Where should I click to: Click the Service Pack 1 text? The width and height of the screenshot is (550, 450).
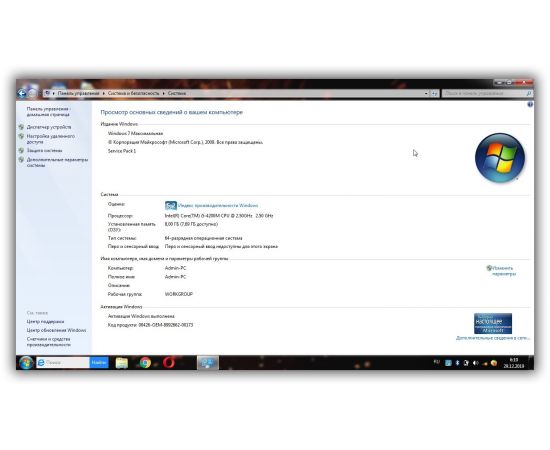point(122,151)
